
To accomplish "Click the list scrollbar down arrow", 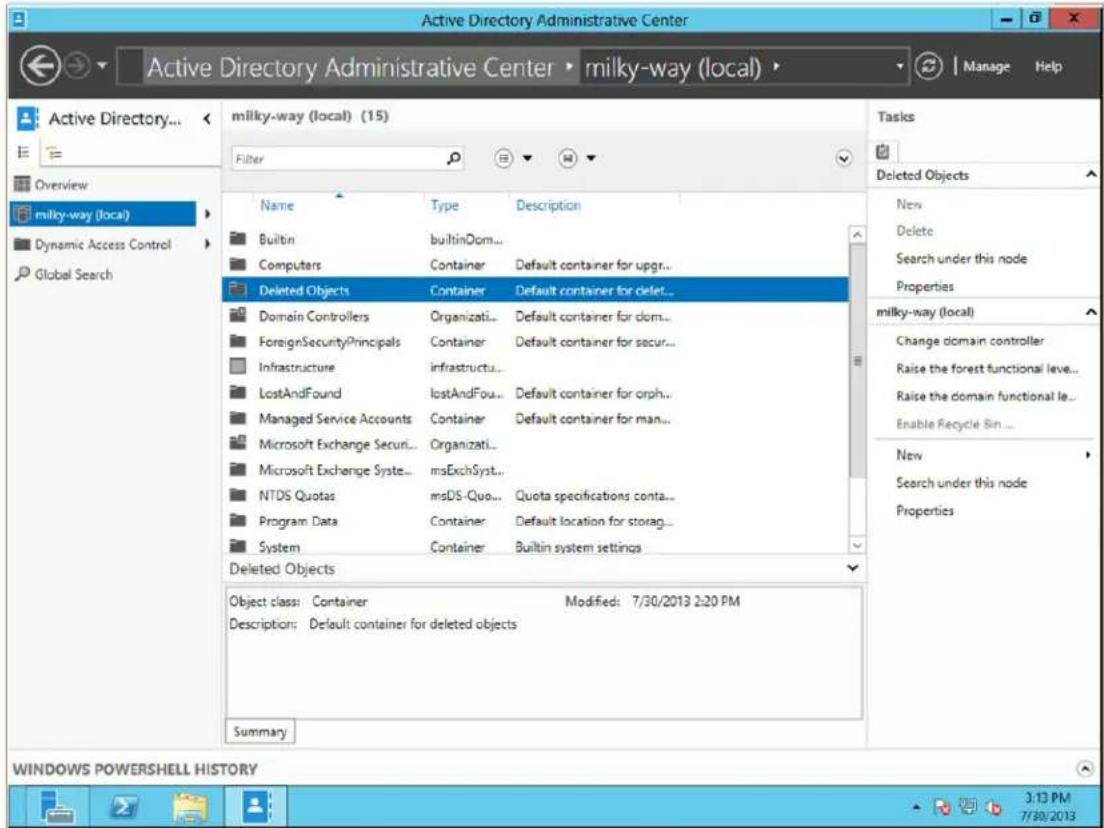I will pos(857,546).
